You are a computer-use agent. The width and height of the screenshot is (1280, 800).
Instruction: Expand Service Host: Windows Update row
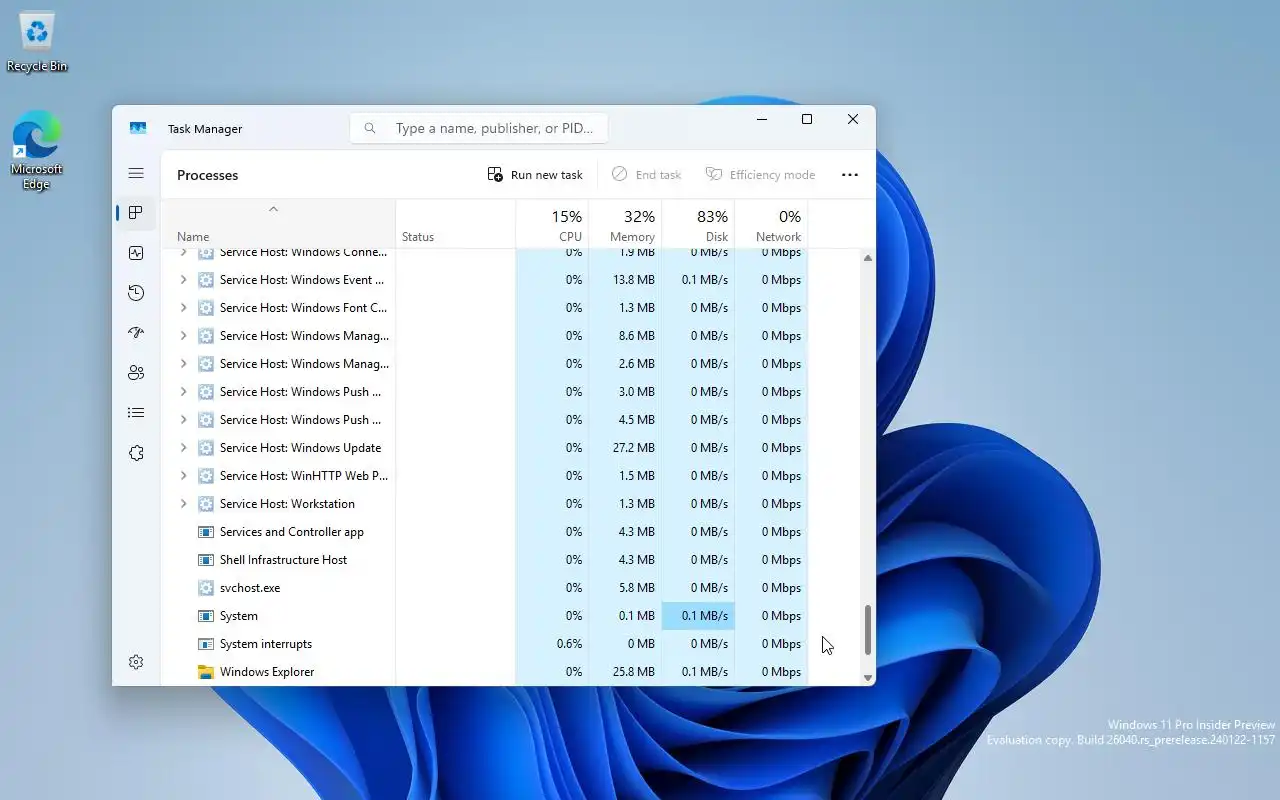(x=183, y=448)
